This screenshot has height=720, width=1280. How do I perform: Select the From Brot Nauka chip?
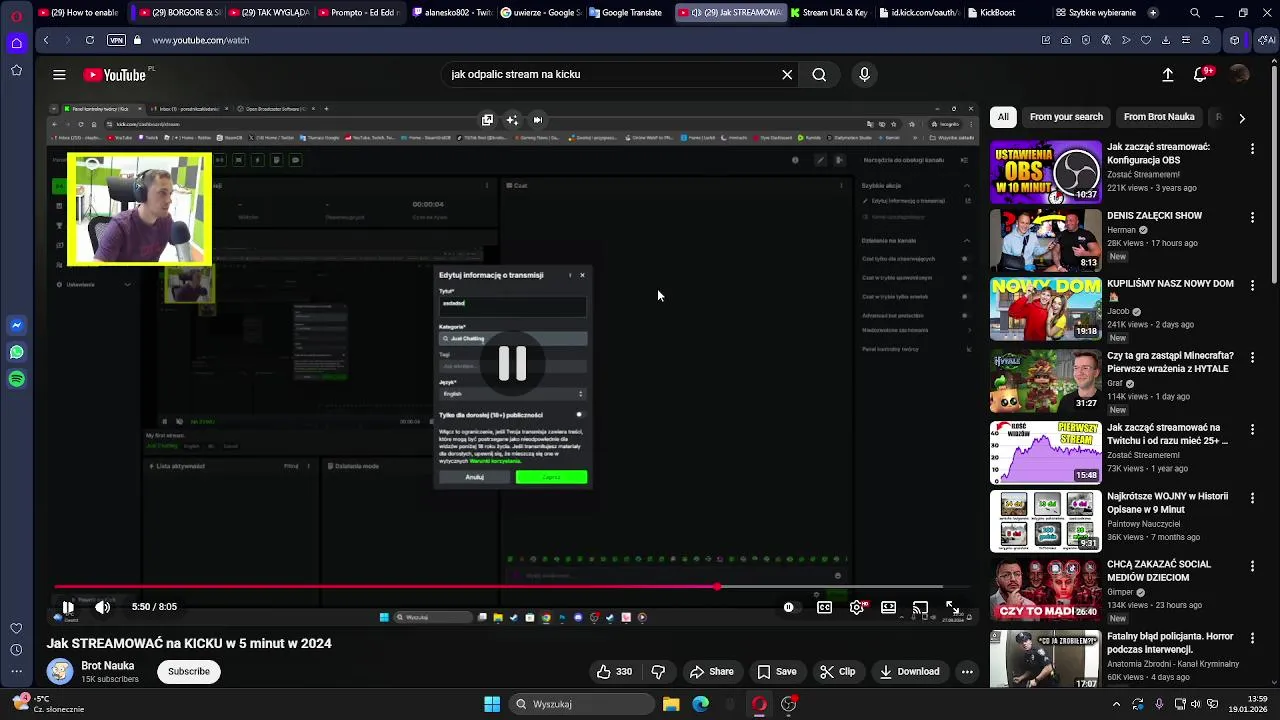coord(1159,117)
